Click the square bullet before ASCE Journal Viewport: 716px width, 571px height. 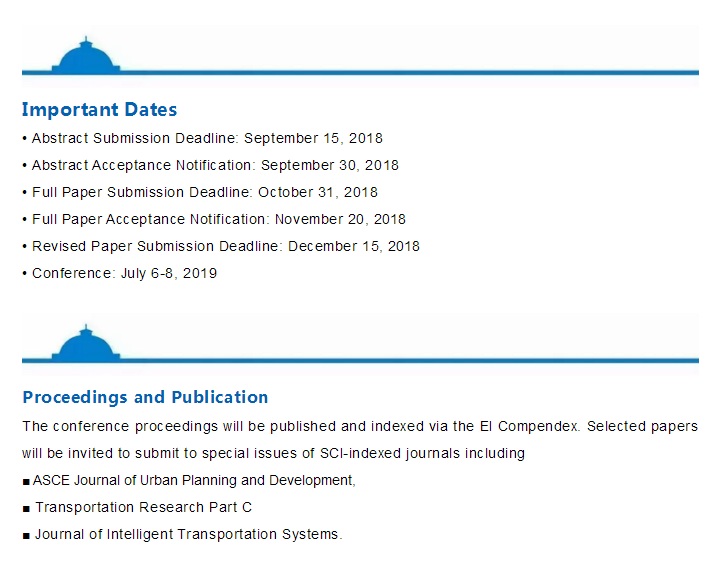(x=26, y=481)
